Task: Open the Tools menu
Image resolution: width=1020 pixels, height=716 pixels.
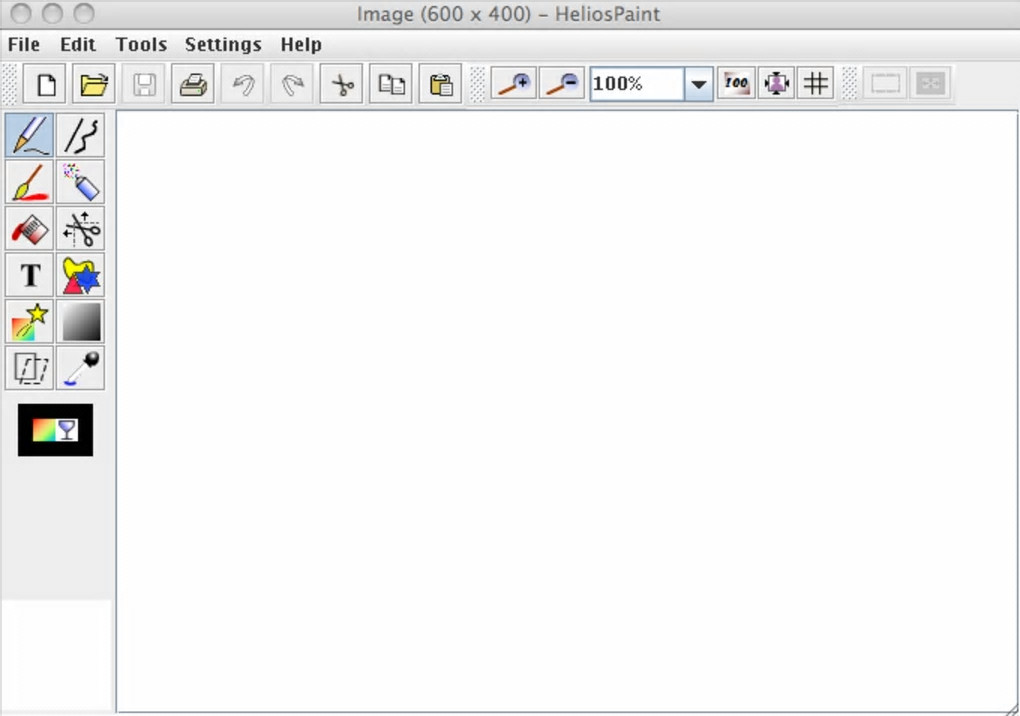Action: 141,44
